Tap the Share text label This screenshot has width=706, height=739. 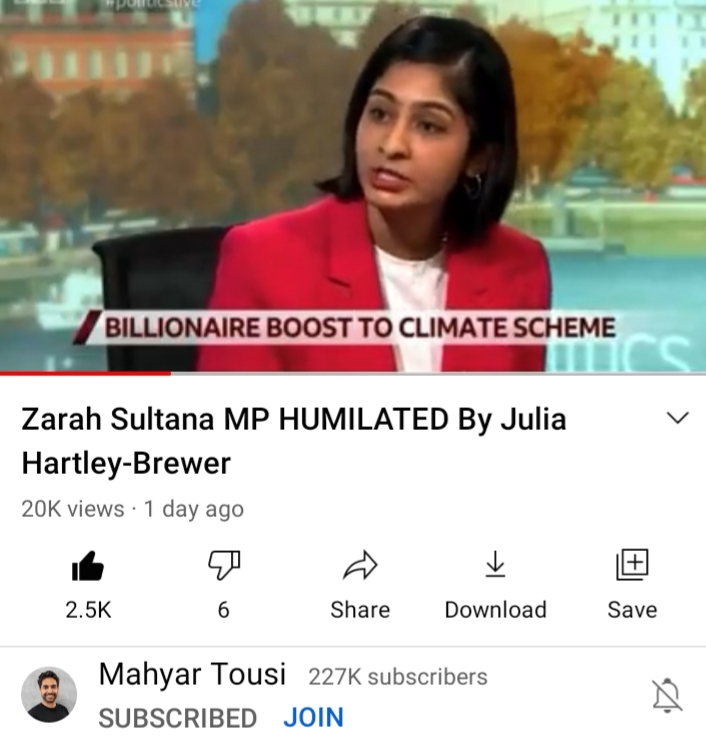360,610
